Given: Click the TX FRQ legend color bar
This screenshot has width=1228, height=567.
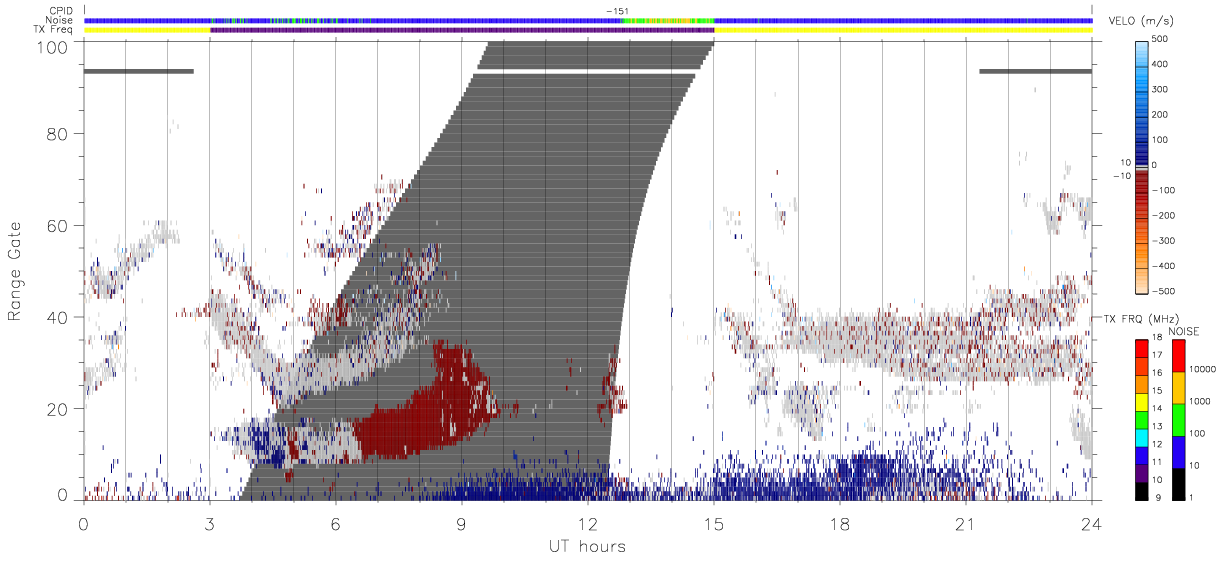Looking at the screenshot, I should [x=1142, y=419].
